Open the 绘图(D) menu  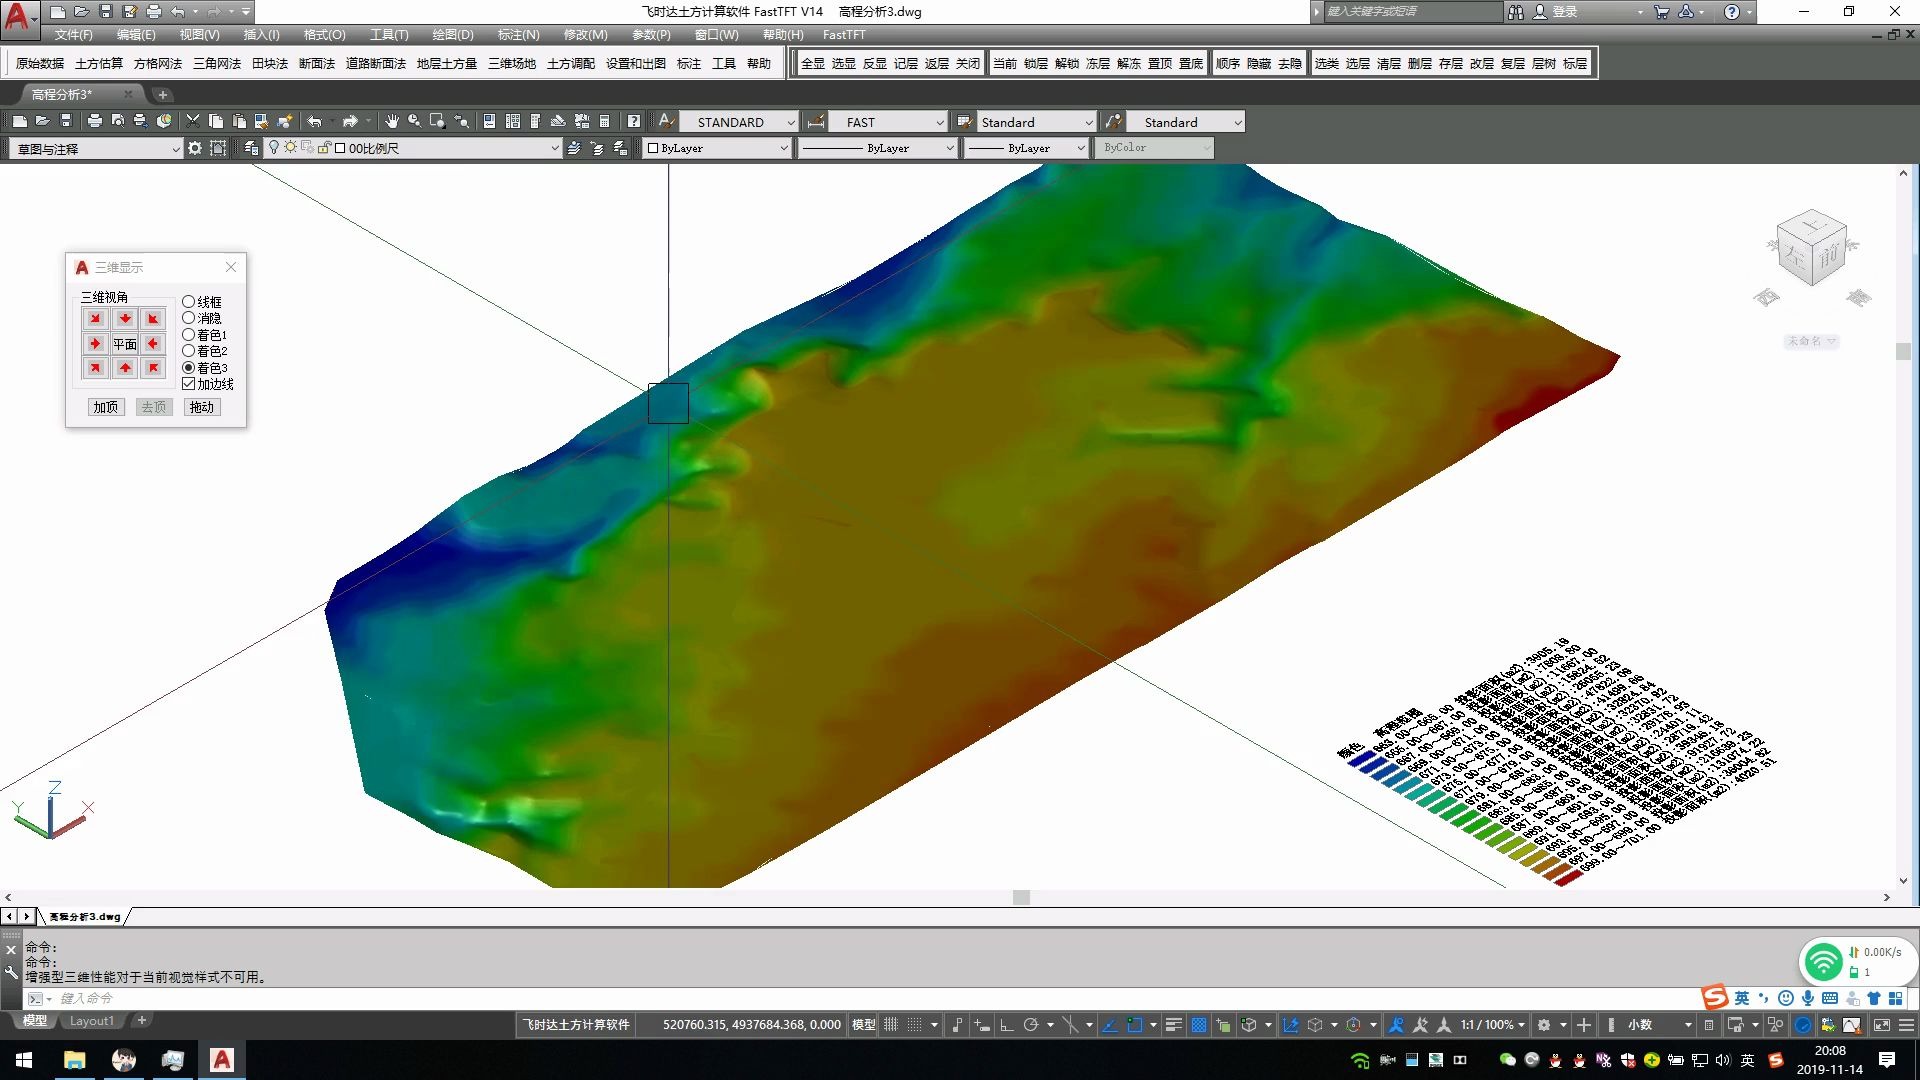(452, 34)
